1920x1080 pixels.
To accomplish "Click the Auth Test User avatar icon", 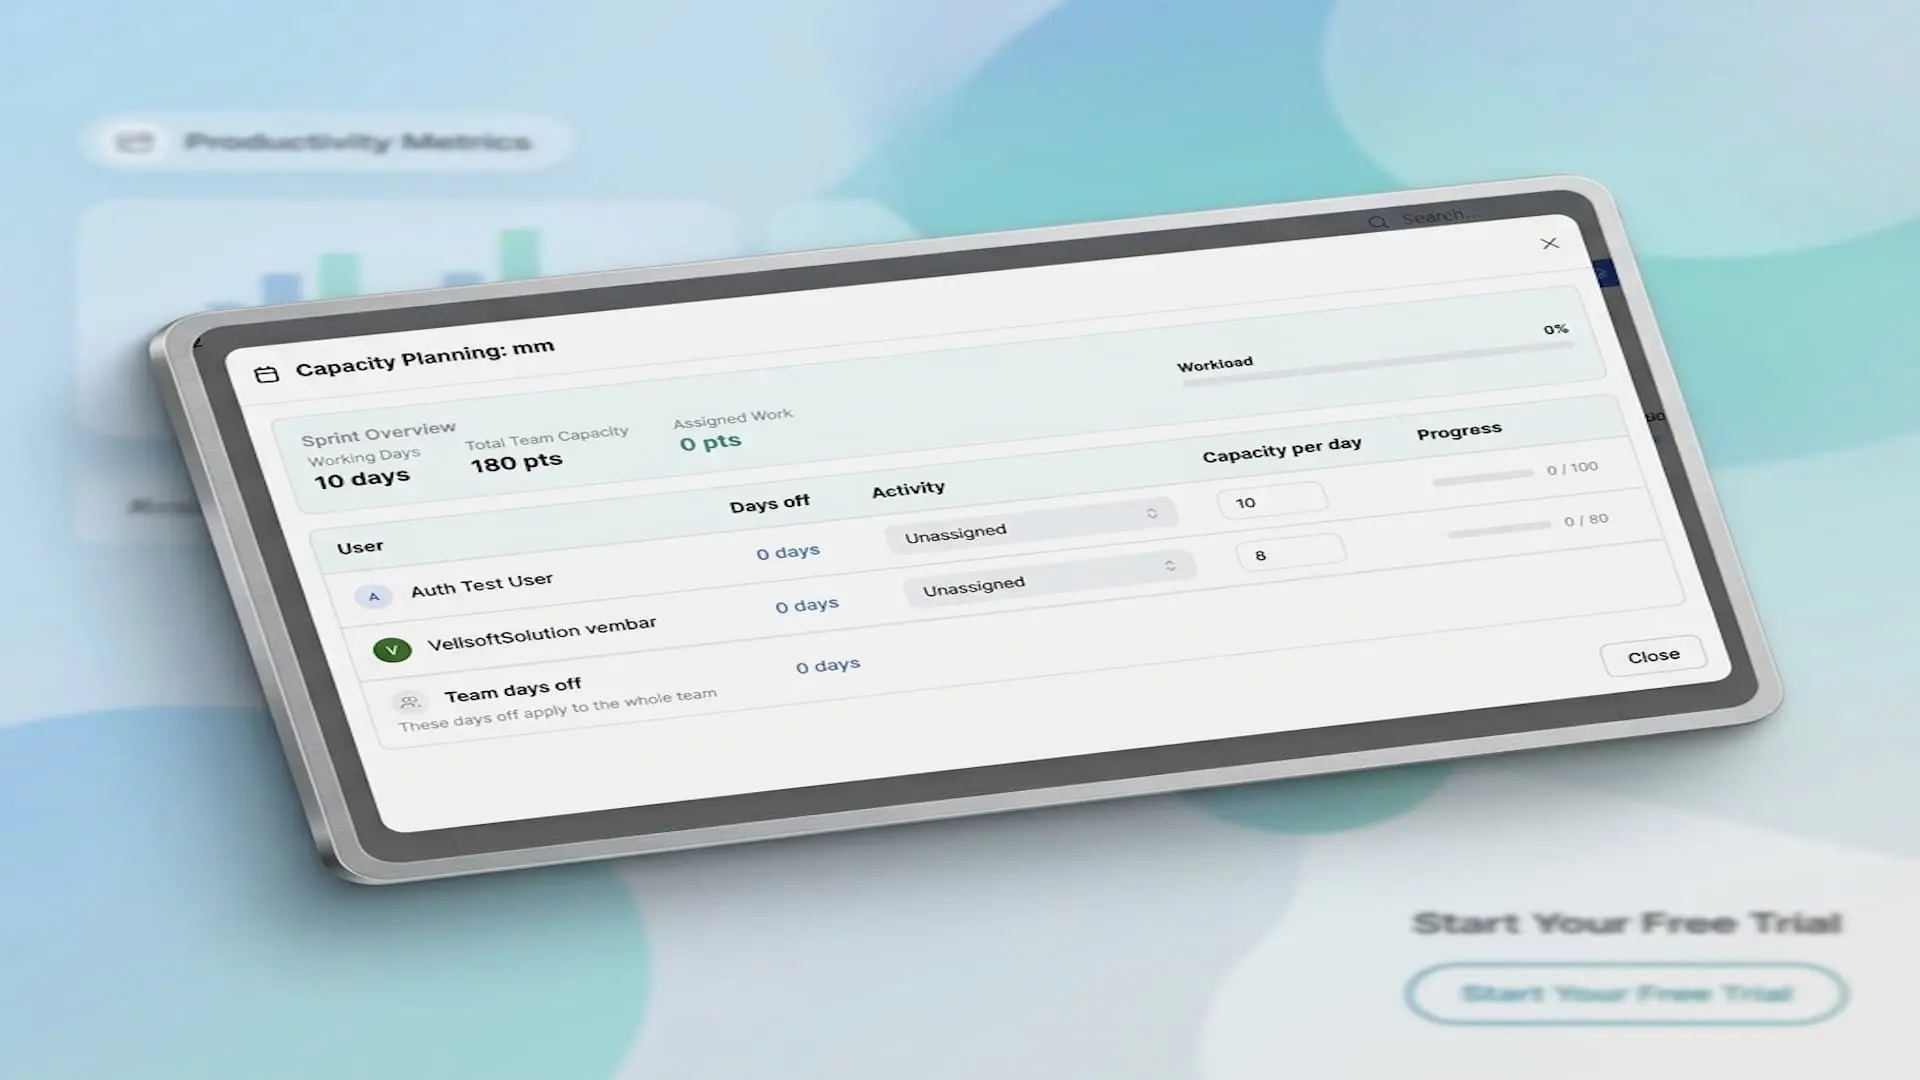I will [373, 596].
